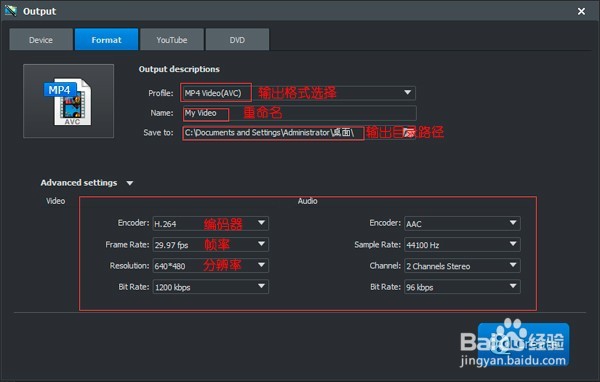Open the Channel 2 Channels Stereo dropdown
Image resolution: width=600 pixels, height=382 pixels.
click(x=462, y=266)
